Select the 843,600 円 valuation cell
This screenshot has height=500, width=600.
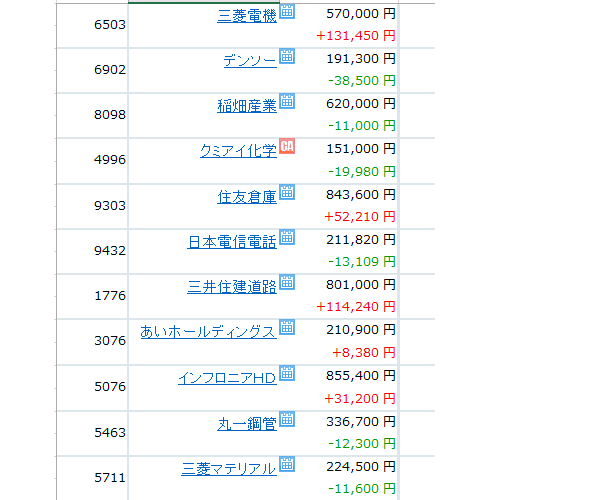click(x=360, y=195)
